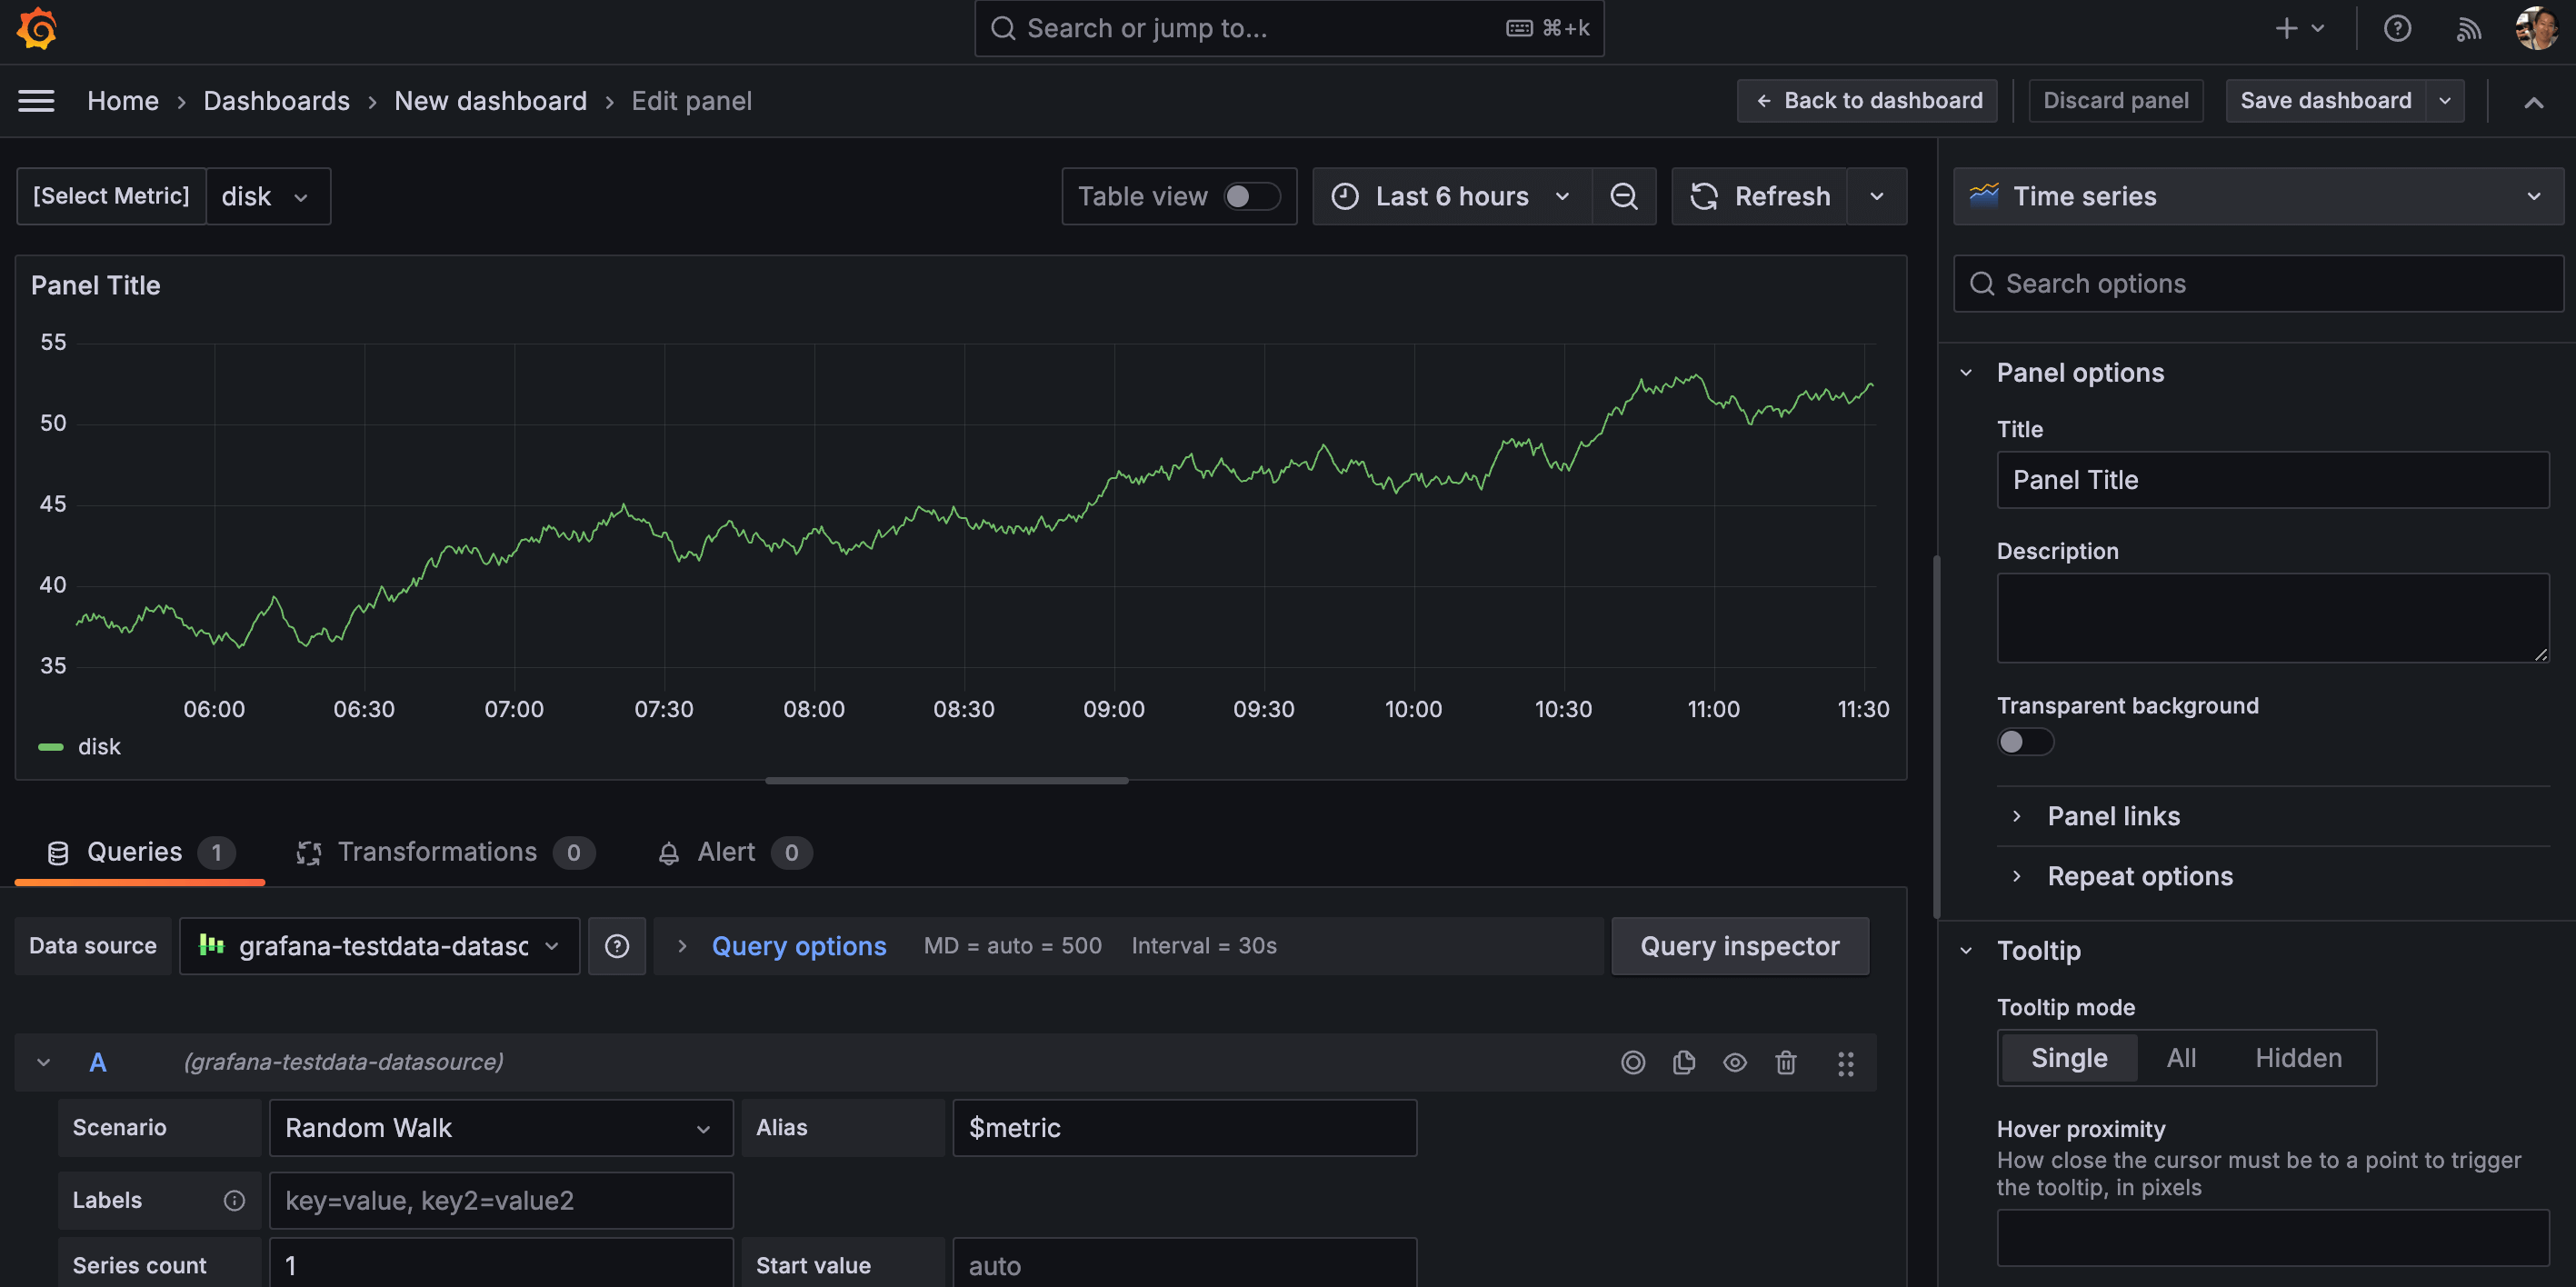Click data source help icon
Viewport: 2576px width, 1287px height.
coord(617,946)
